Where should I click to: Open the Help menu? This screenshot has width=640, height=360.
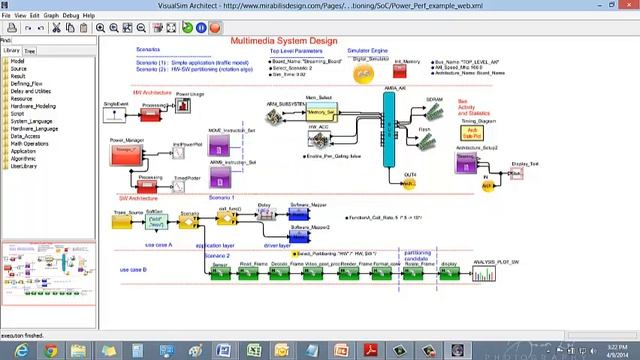point(89,16)
